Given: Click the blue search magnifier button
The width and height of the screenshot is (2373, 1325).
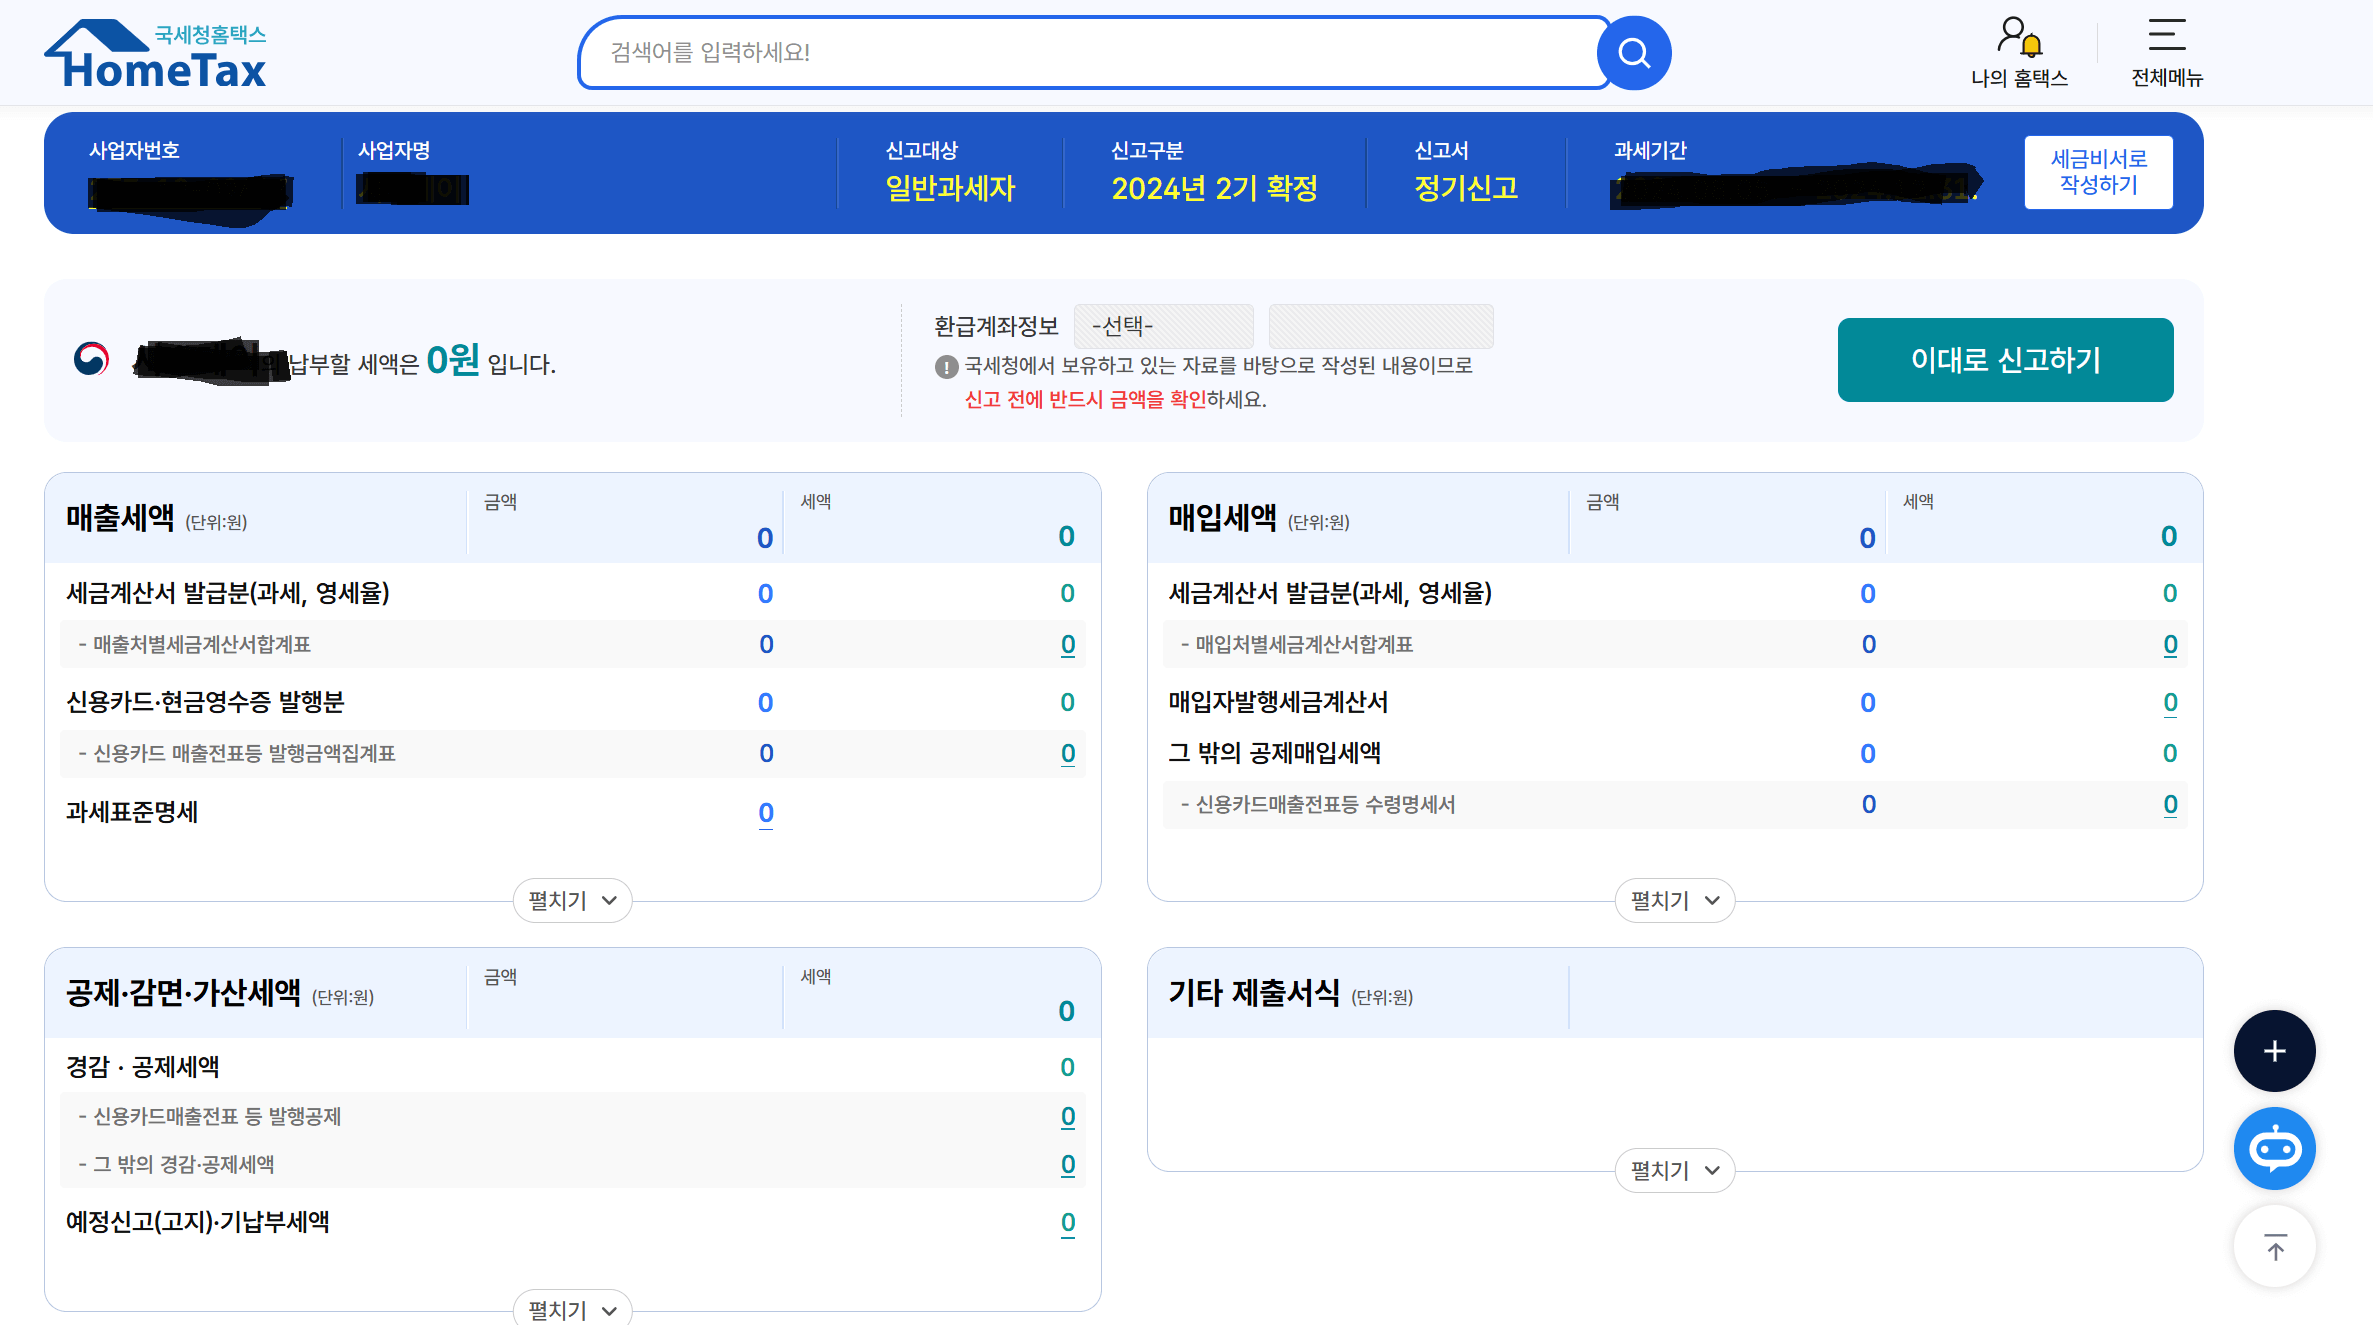Looking at the screenshot, I should coord(1634,53).
